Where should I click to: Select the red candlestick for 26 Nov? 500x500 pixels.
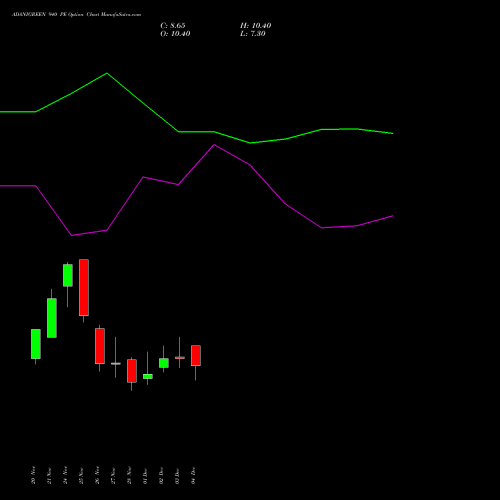[x=100, y=346]
